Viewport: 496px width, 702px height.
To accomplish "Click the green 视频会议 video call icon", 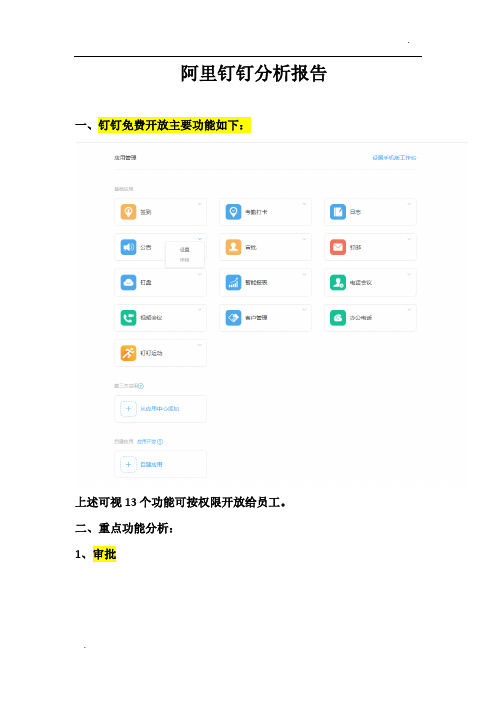I will tap(128, 318).
